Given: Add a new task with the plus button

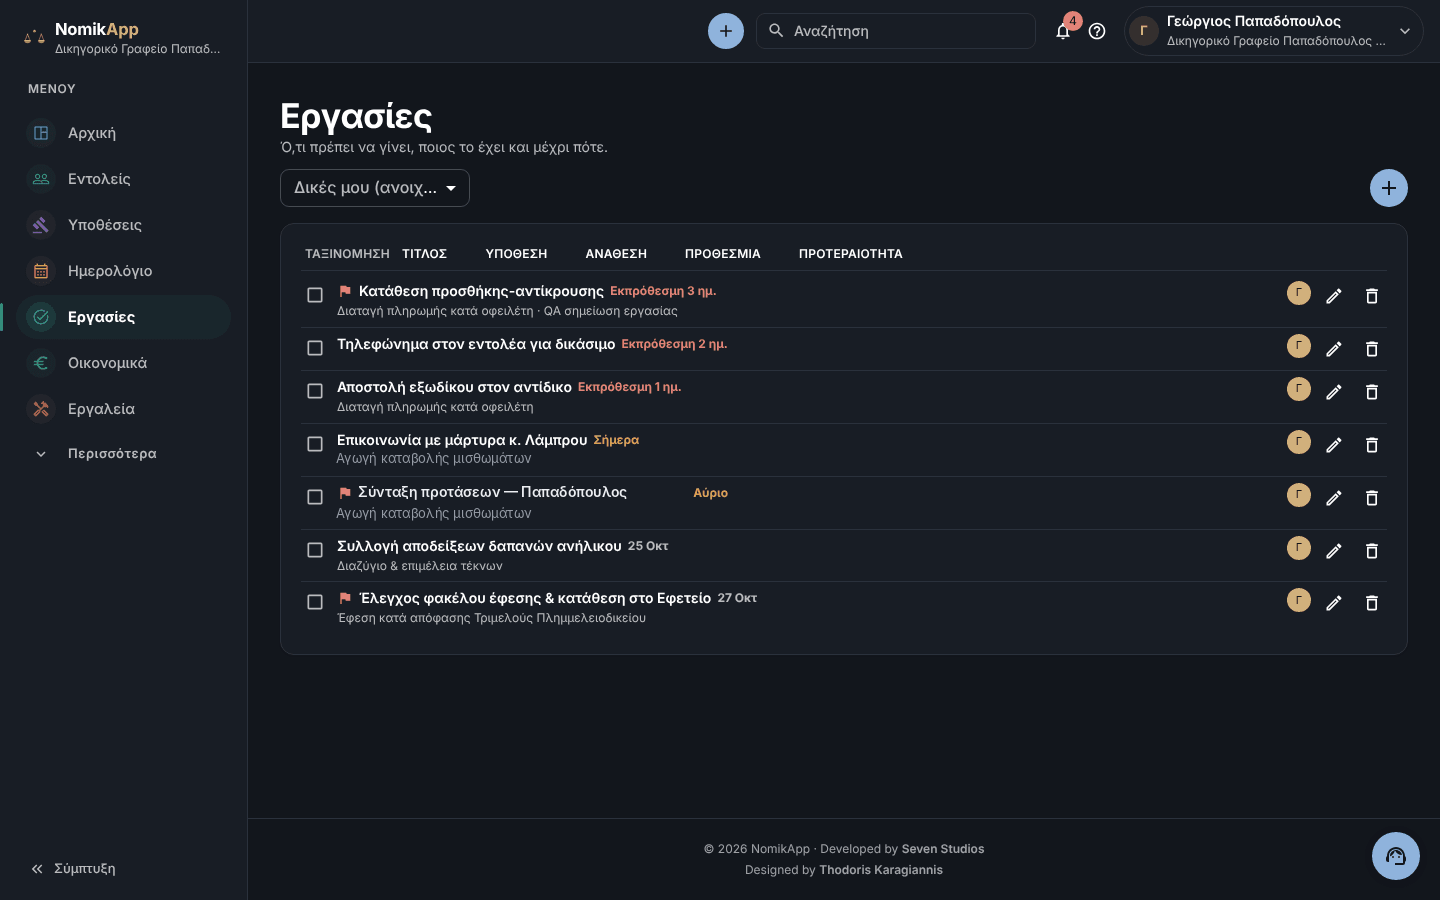Looking at the screenshot, I should click(x=1389, y=188).
